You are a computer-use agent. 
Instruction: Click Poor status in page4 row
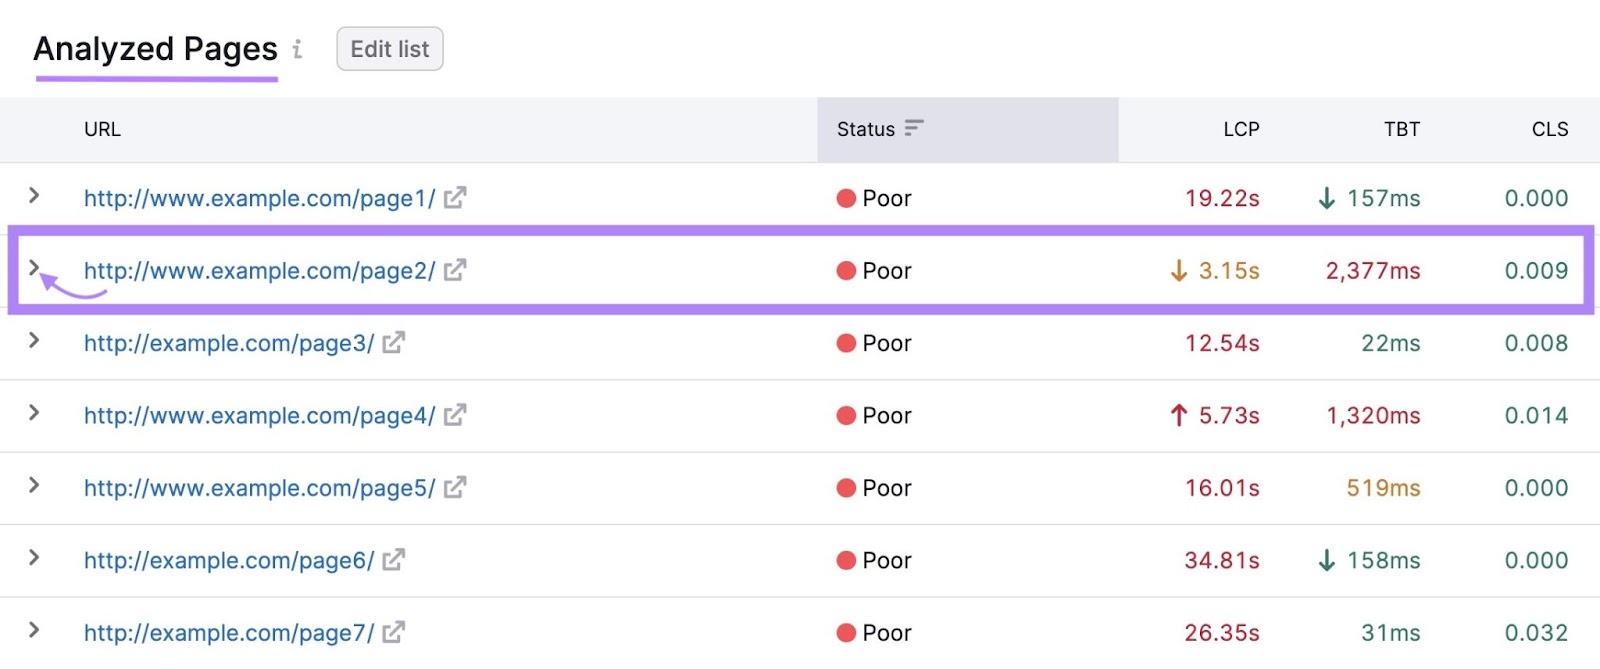coord(874,416)
